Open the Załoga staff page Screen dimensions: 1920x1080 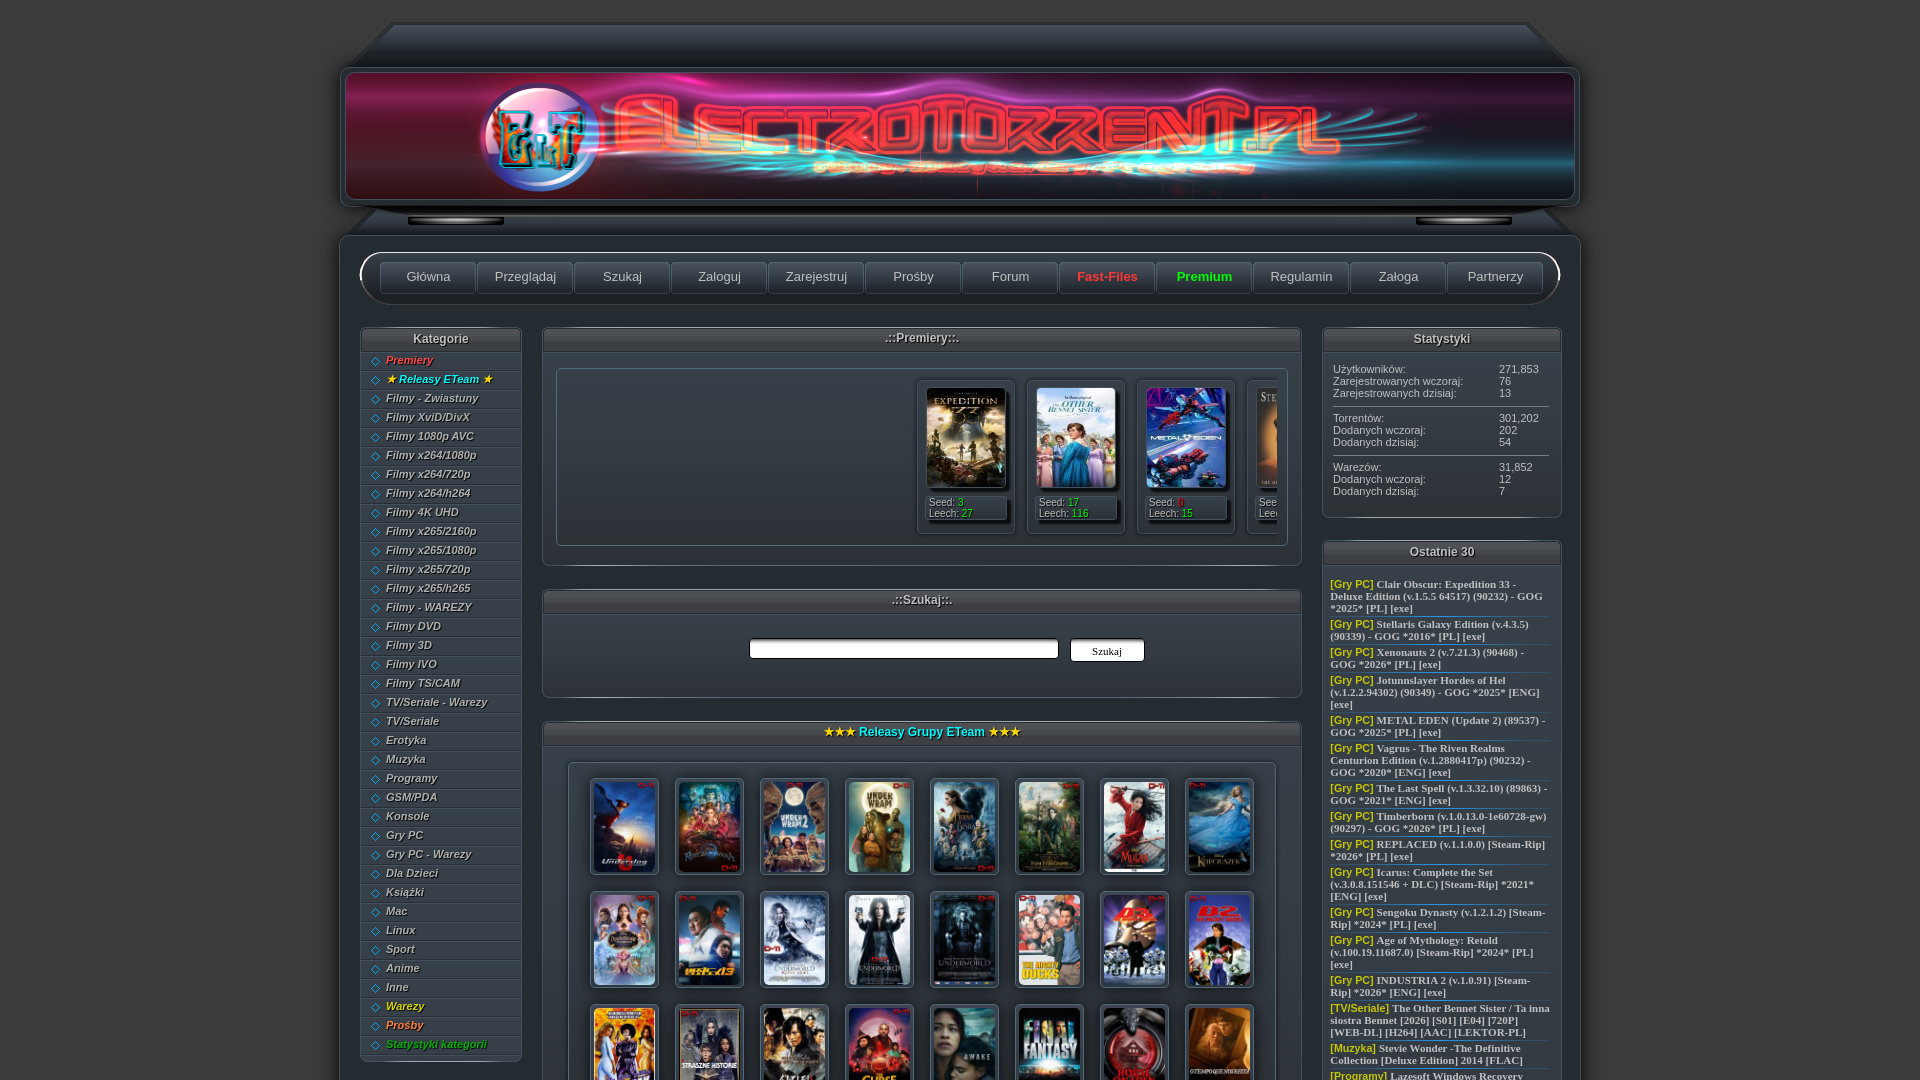tap(1398, 277)
